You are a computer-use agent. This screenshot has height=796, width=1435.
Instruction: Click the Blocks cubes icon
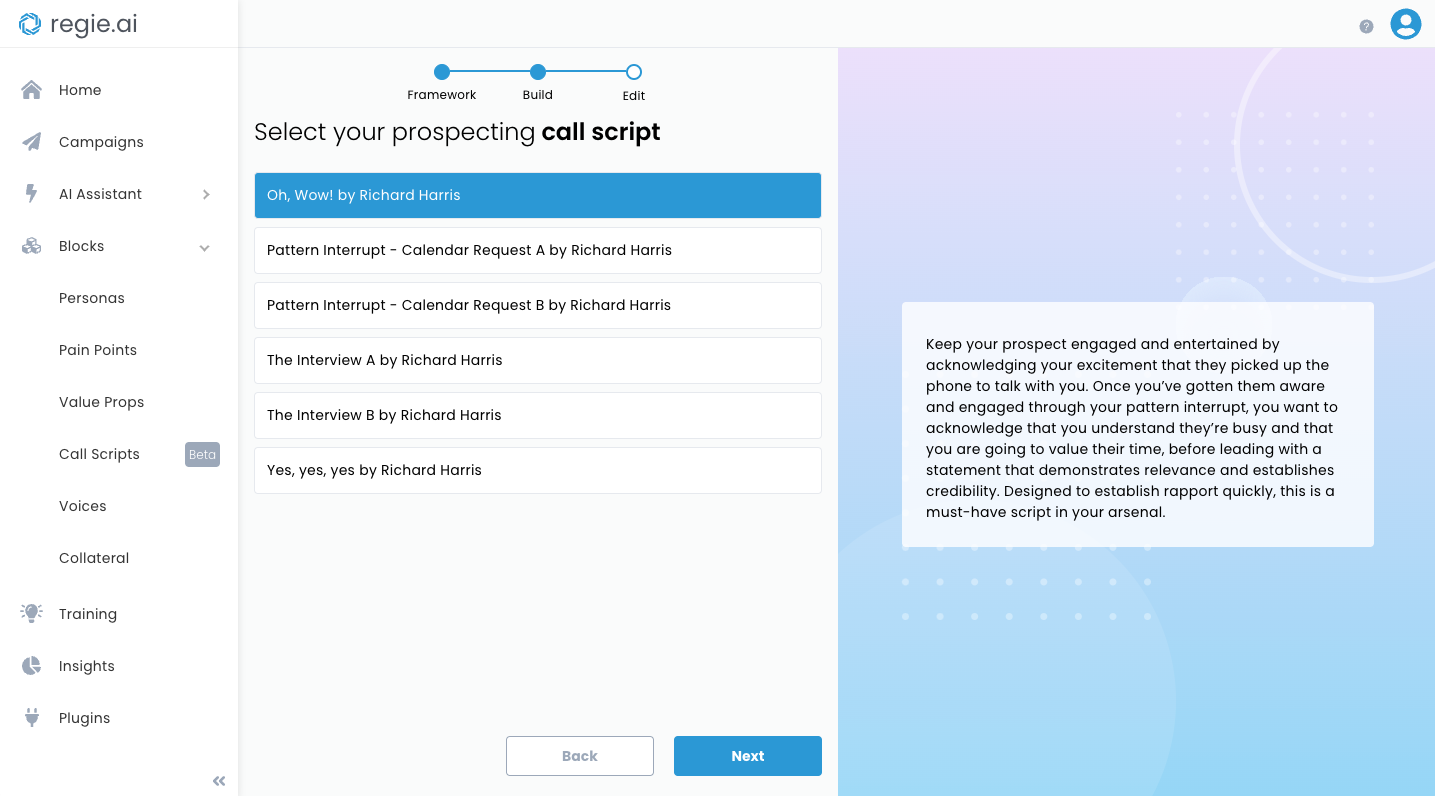32,246
